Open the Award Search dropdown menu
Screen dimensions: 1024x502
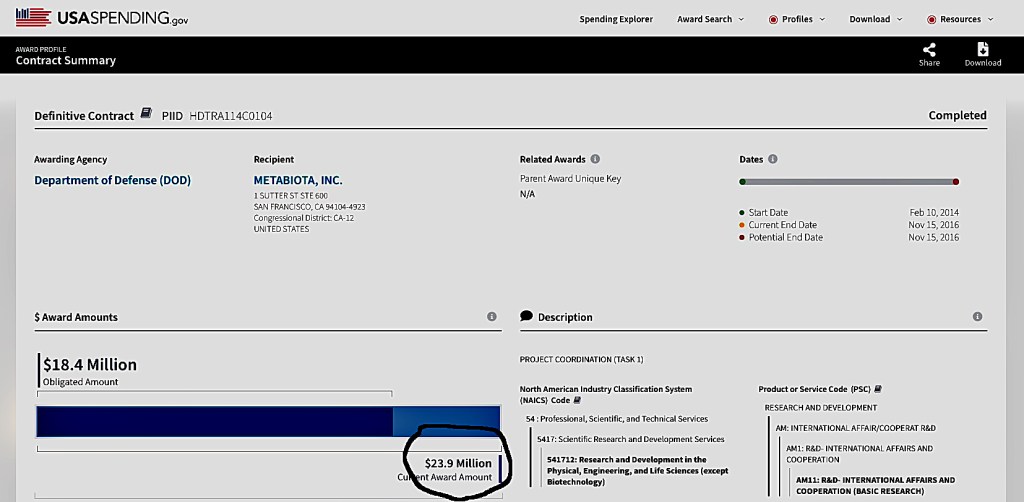tap(710, 19)
